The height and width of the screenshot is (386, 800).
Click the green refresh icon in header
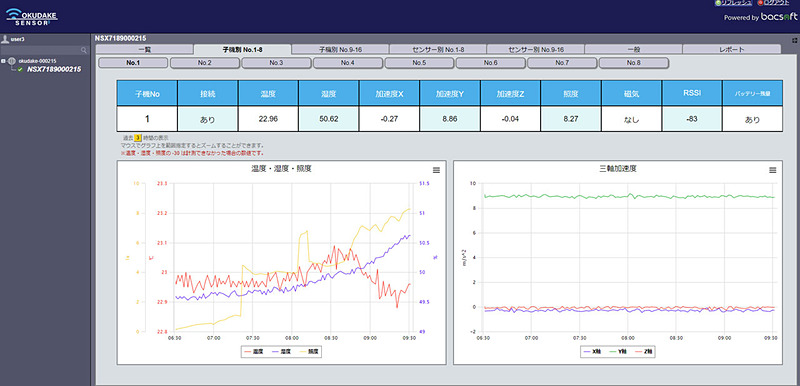(x=718, y=3)
